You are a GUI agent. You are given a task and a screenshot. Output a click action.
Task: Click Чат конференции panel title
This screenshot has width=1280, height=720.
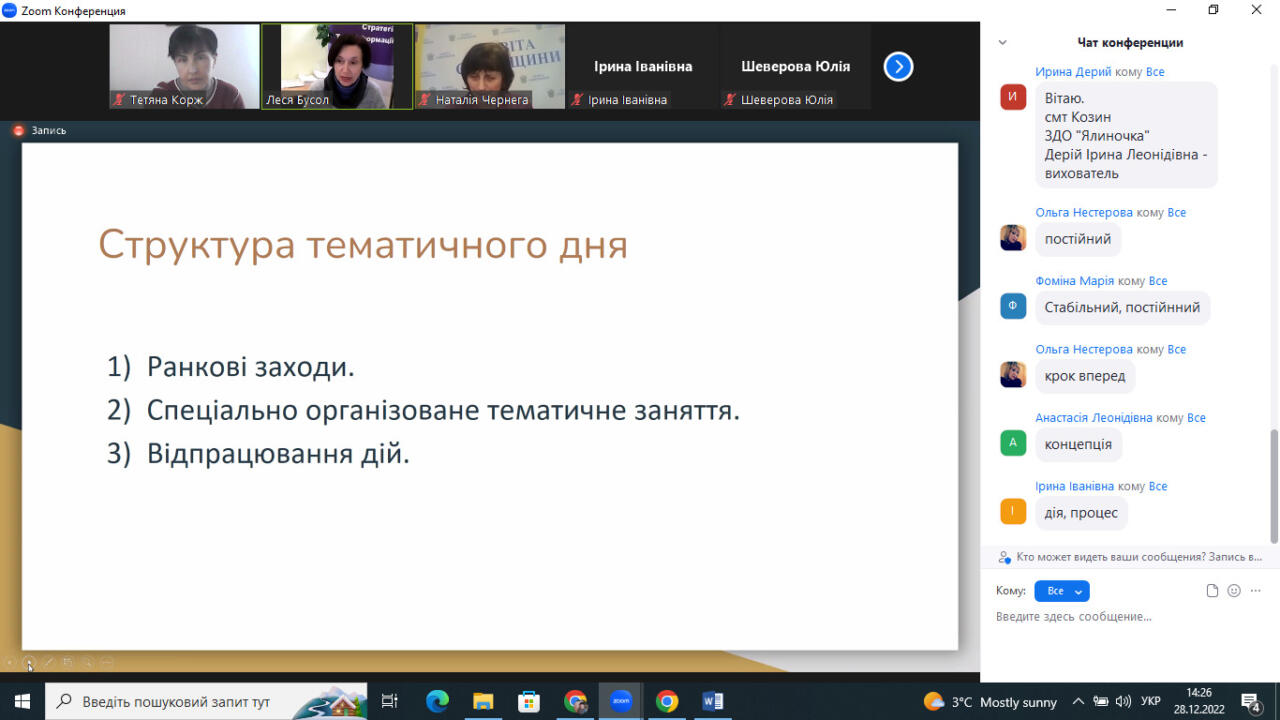[x=1130, y=43]
